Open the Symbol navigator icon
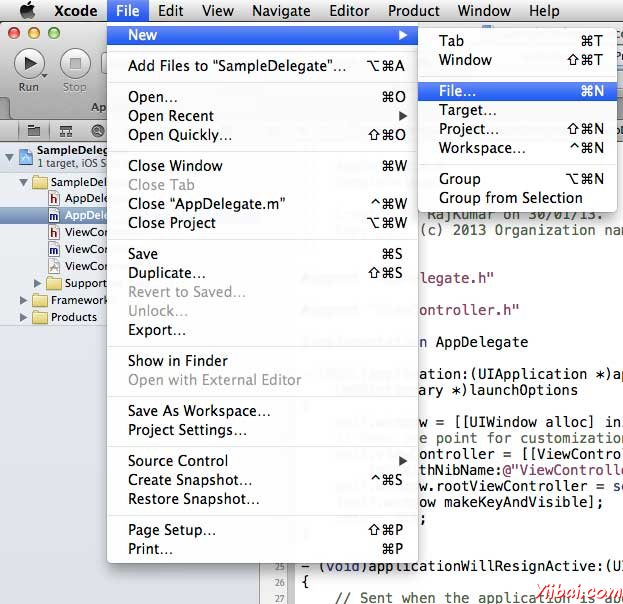Image resolution: width=623 pixels, height=604 pixels. pos(65,131)
